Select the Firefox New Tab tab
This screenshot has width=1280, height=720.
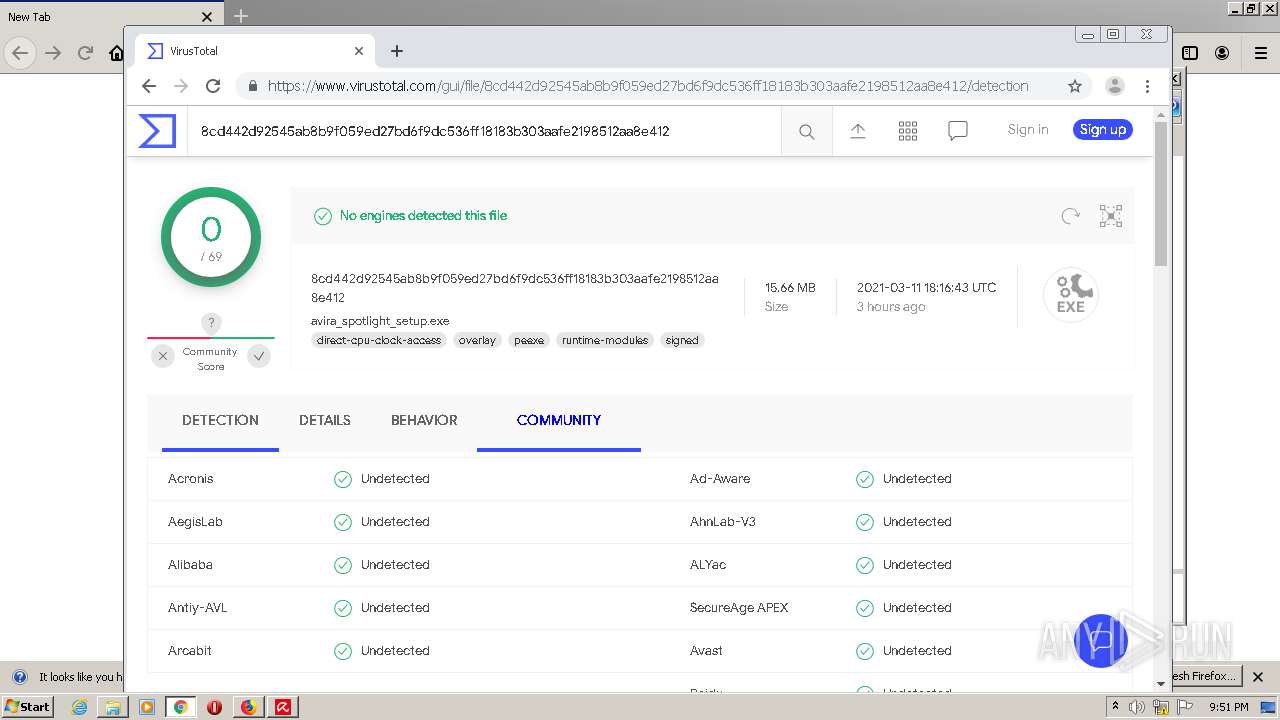[110, 16]
